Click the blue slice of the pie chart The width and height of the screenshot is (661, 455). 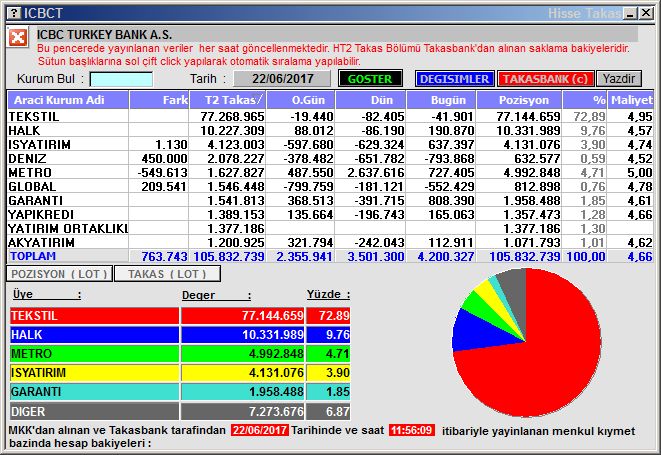click(478, 333)
